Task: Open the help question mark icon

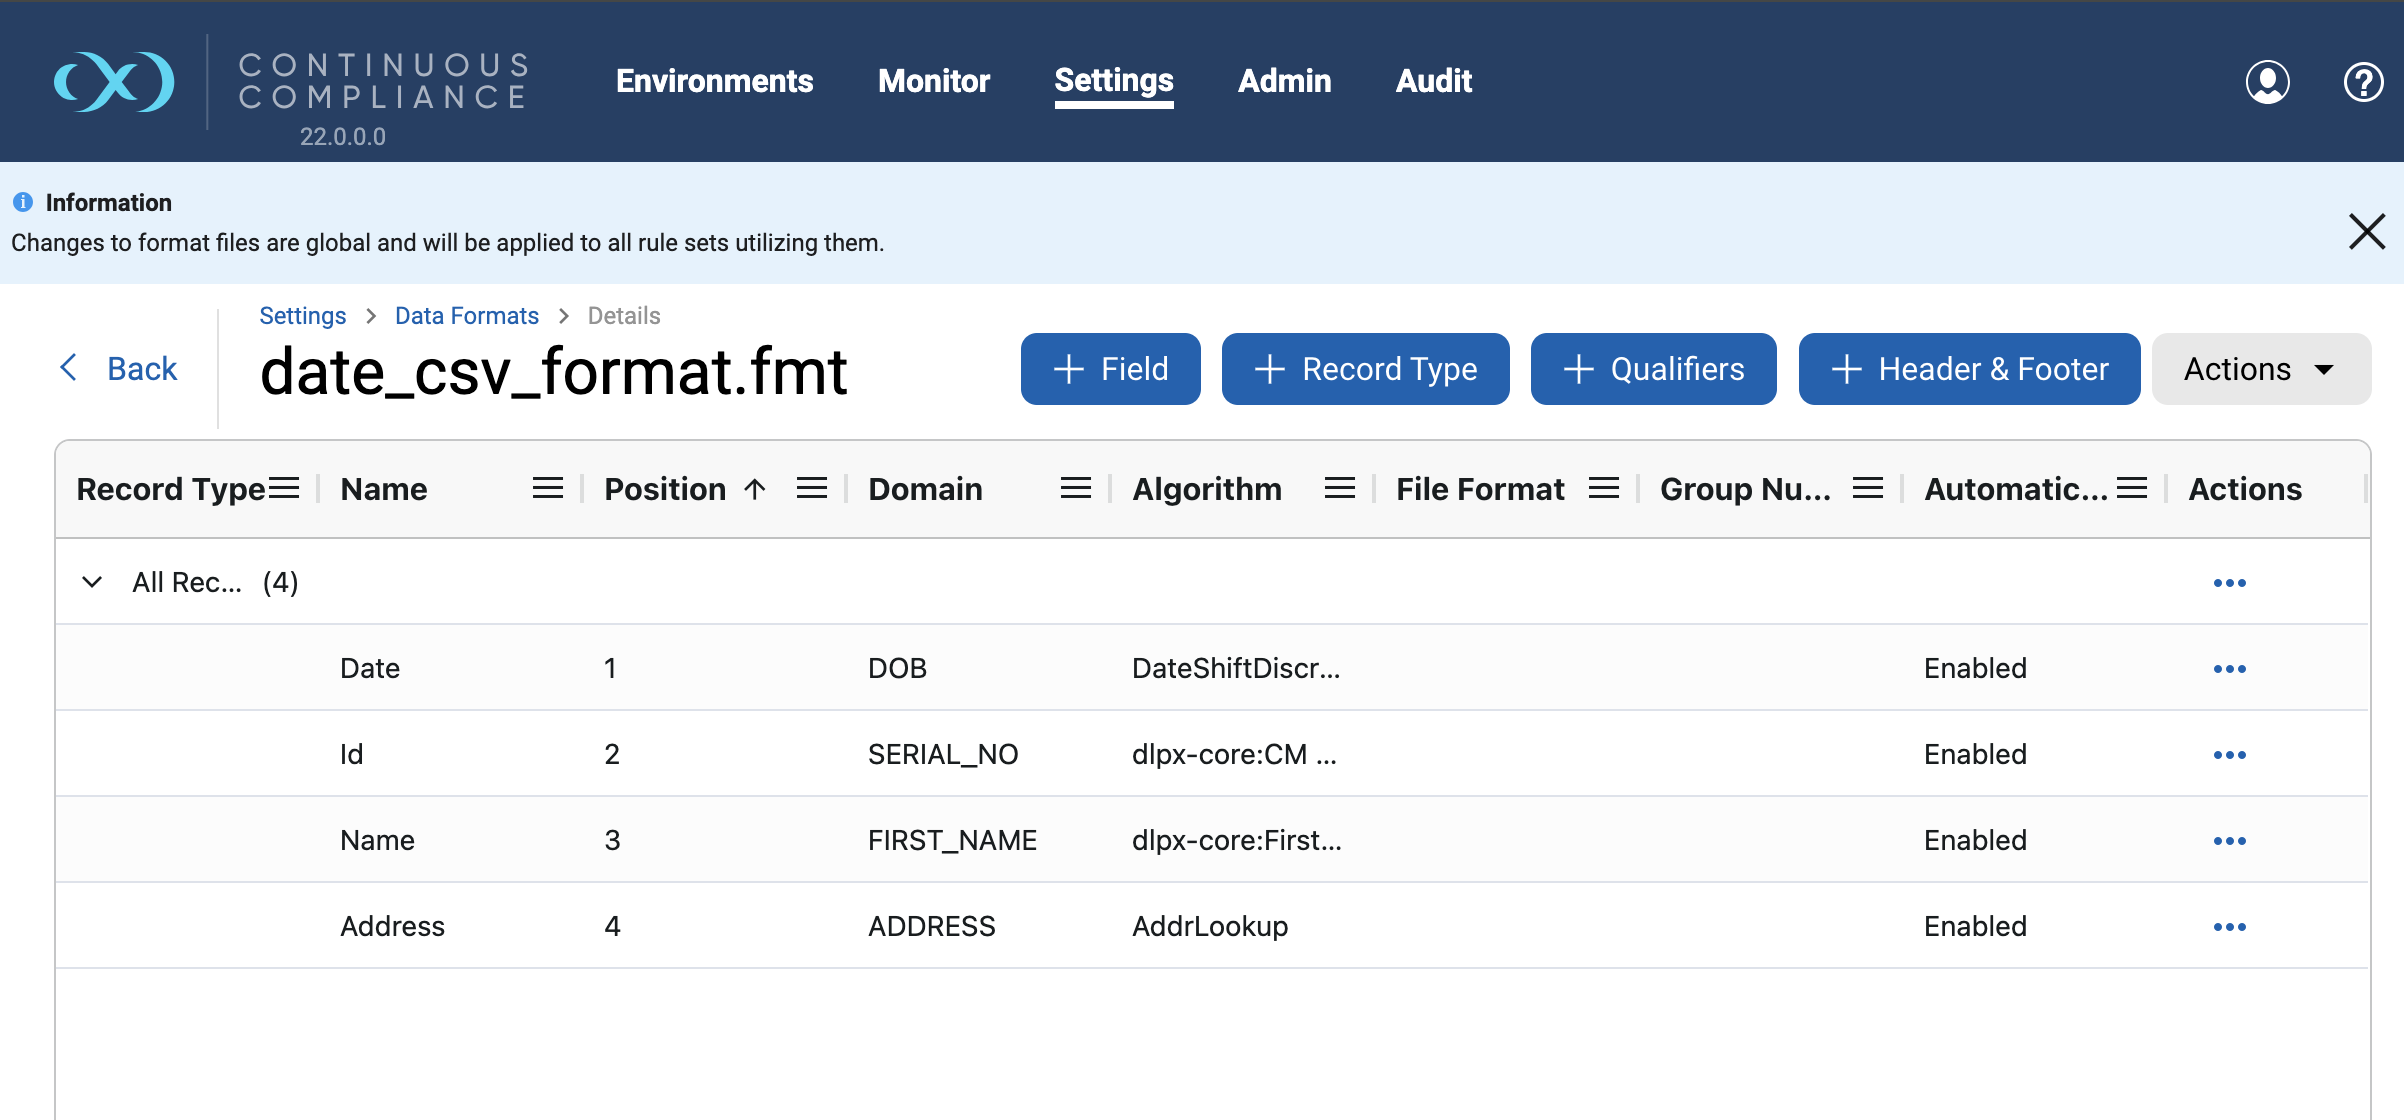Action: (x=2363, y=82)
